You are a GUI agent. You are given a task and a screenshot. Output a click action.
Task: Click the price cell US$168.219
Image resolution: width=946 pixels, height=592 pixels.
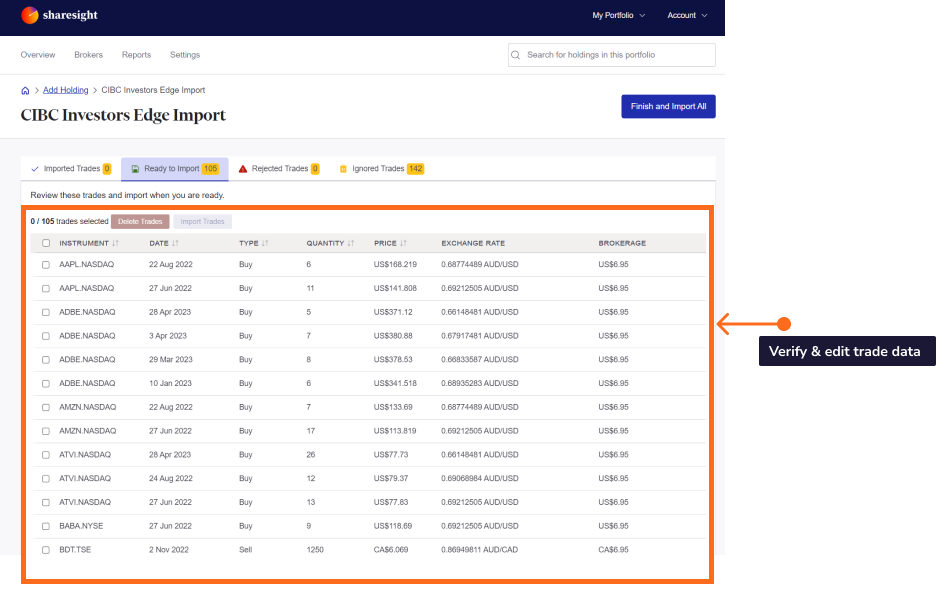pos(395,264)
